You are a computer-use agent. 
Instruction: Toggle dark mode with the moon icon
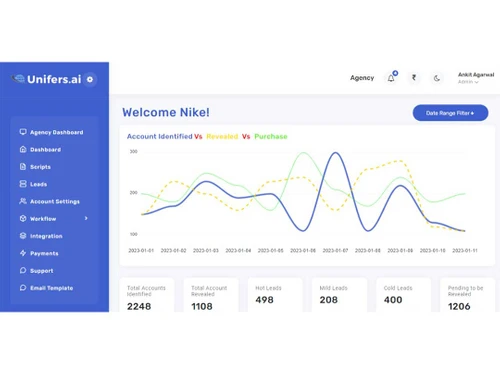pyautogui.click(x=437, y=78)
